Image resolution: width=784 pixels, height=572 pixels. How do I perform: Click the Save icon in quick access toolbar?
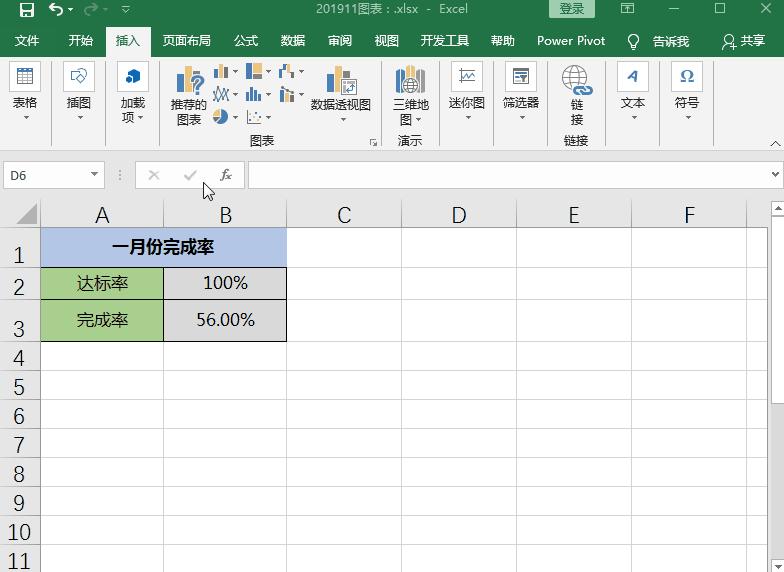point(26,10)
